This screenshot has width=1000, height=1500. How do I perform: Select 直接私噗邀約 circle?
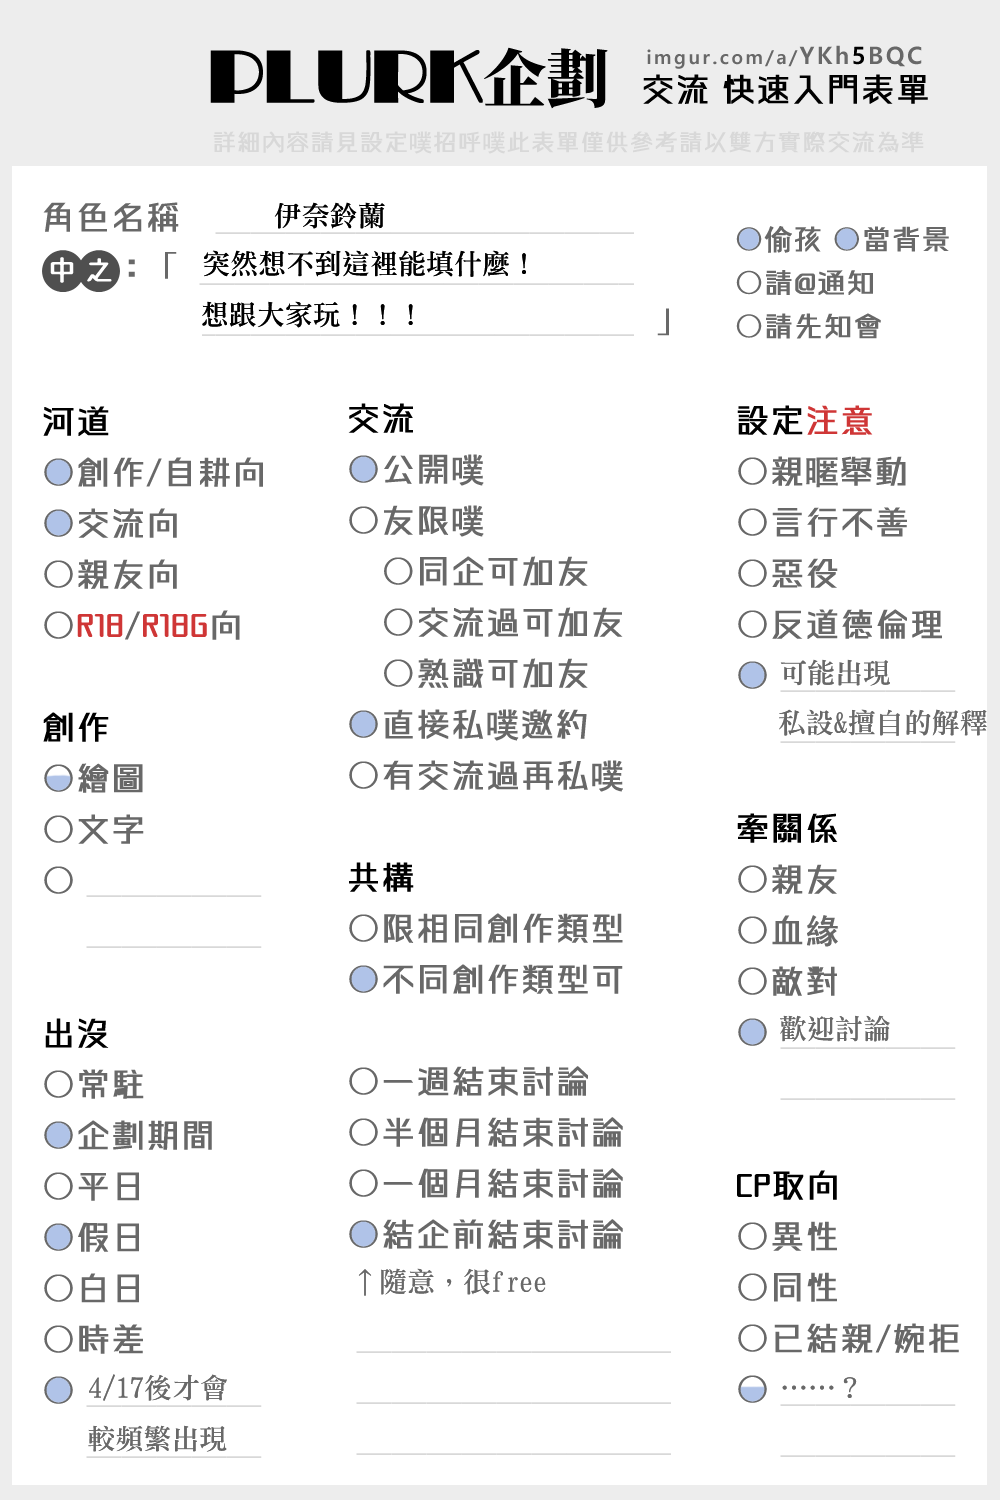363,724
